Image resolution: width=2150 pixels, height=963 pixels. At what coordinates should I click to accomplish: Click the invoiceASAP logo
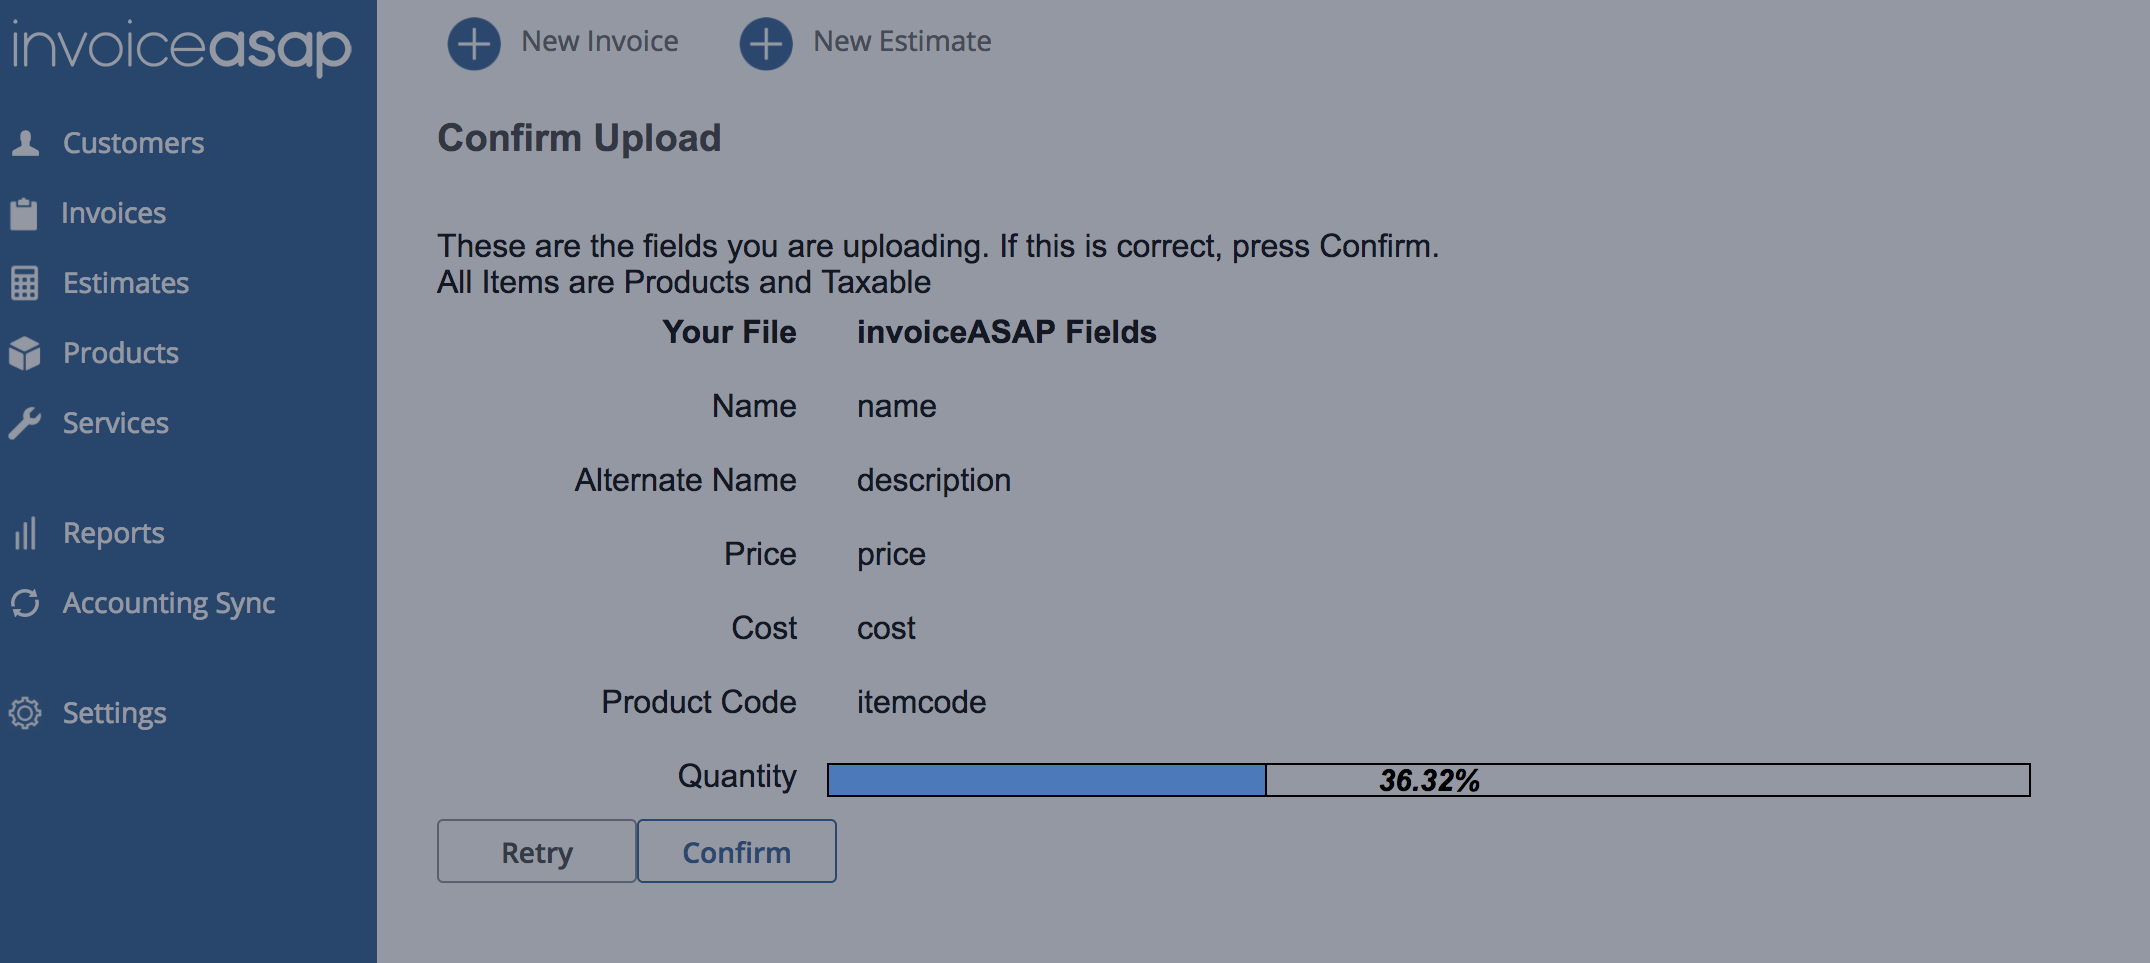coord(182,47)
